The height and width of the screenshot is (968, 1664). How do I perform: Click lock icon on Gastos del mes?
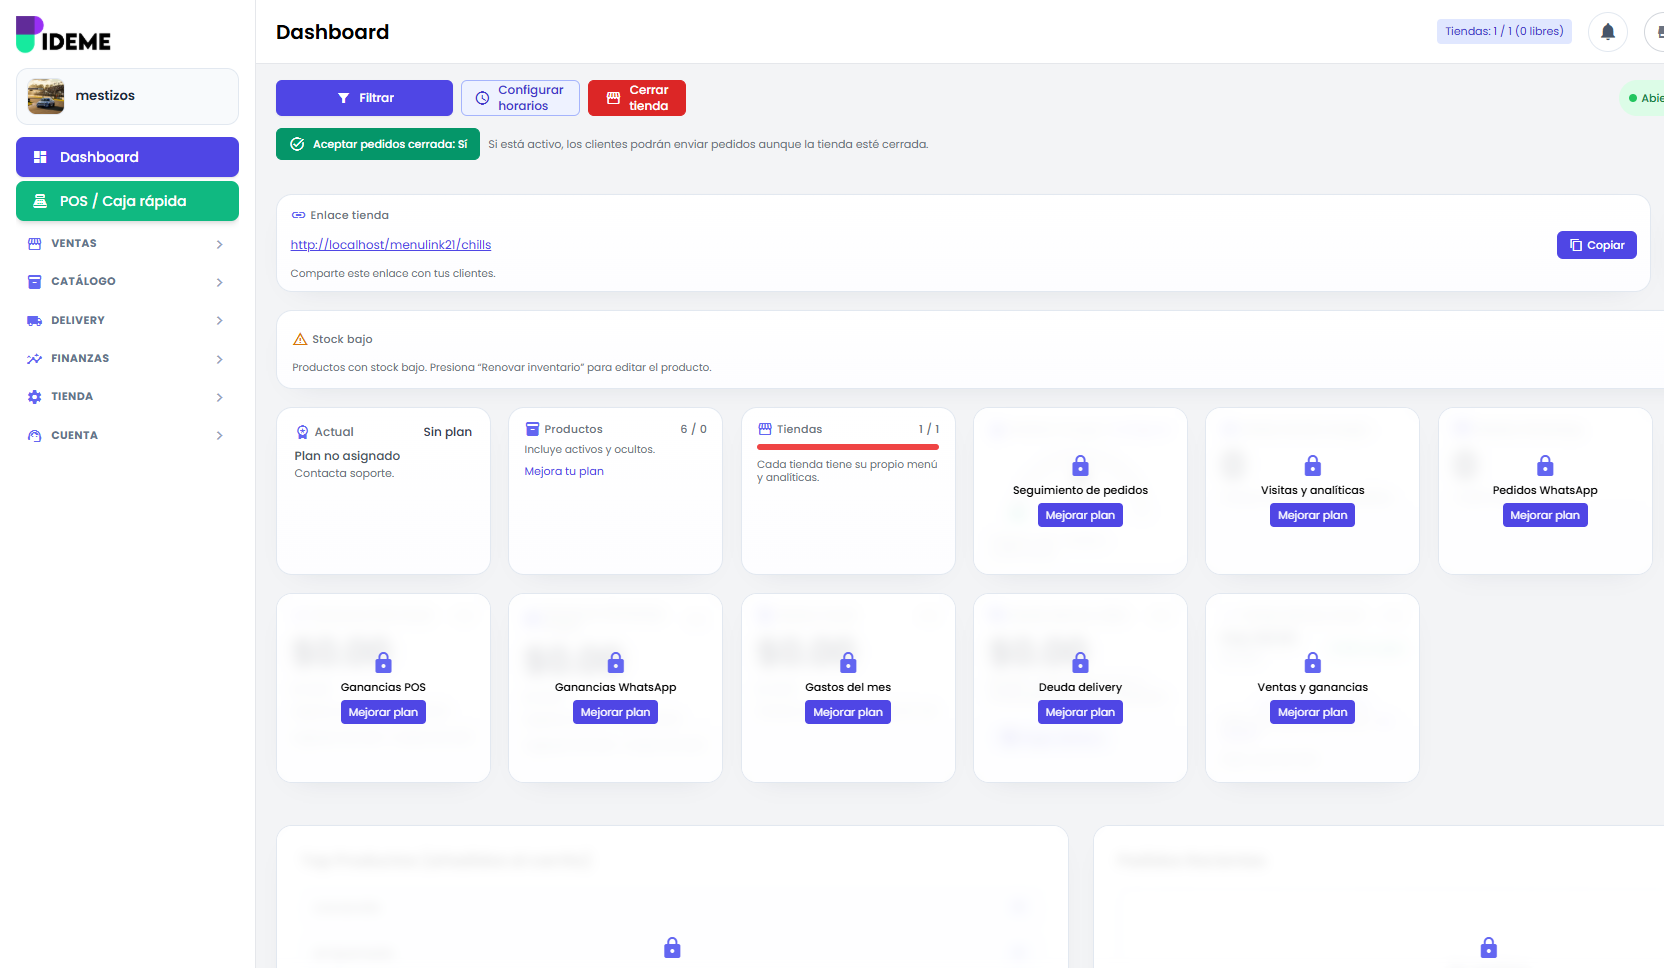coord(848,663)
